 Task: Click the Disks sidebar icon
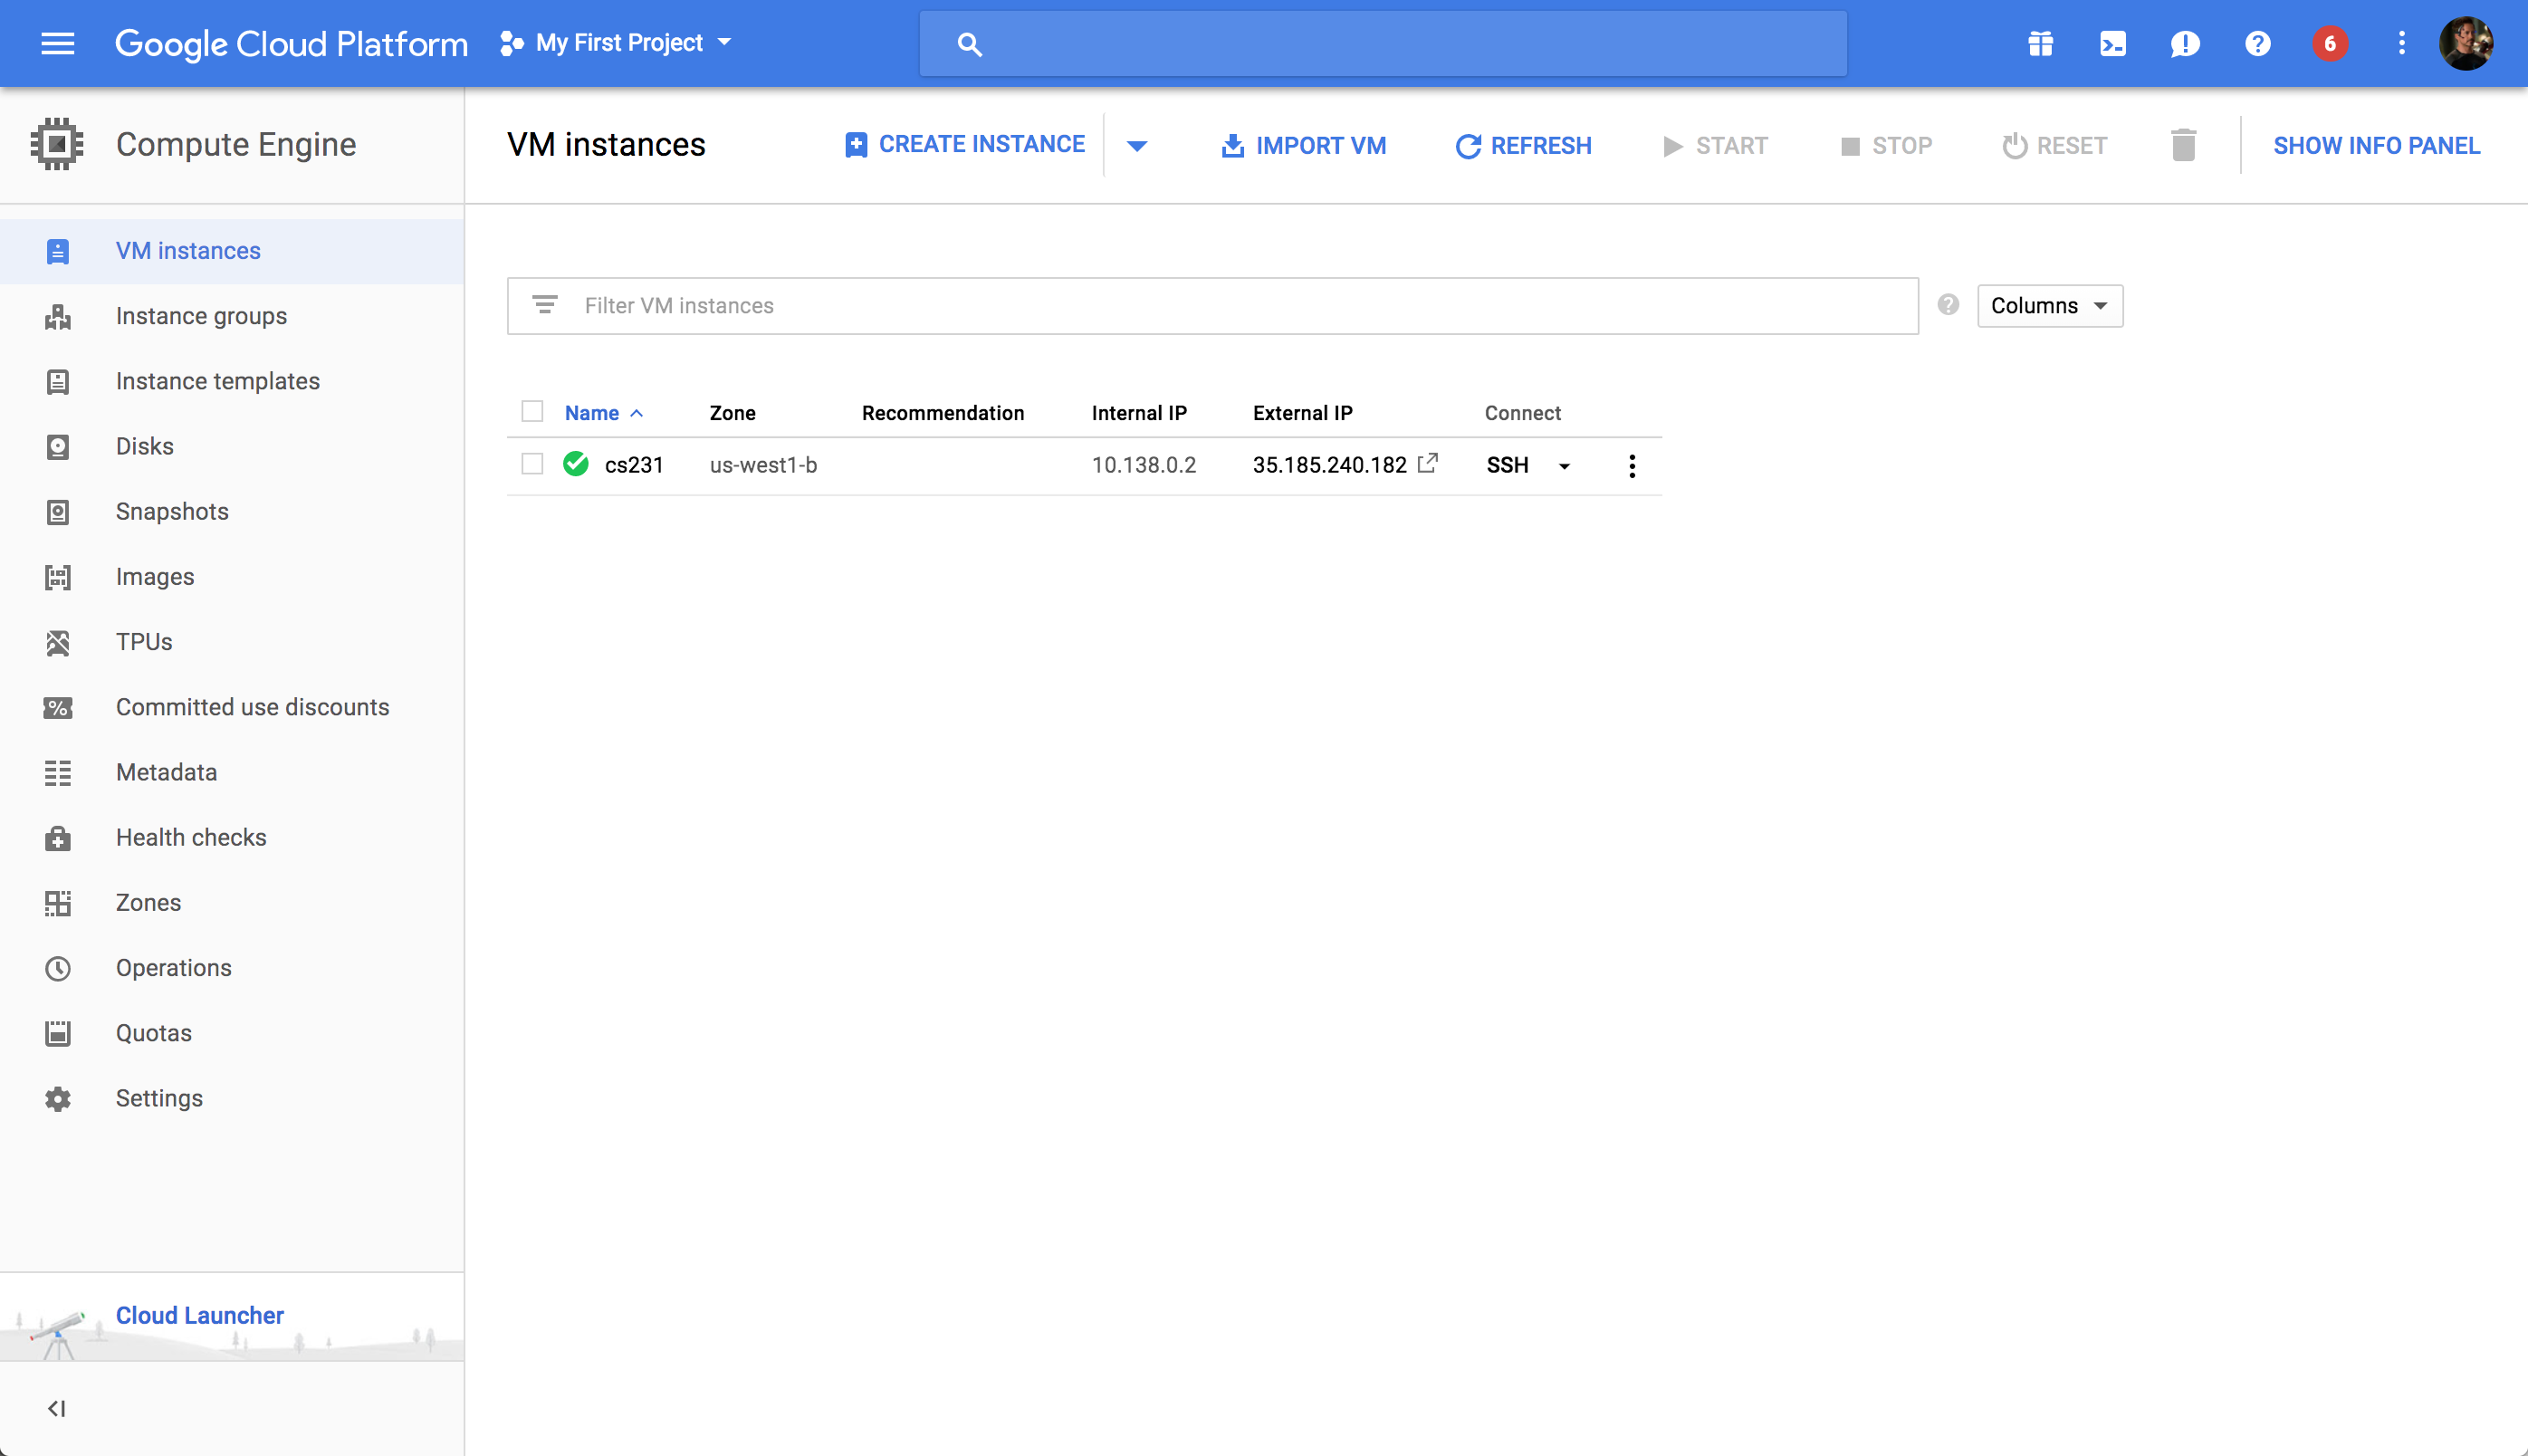tap(58, 447)
